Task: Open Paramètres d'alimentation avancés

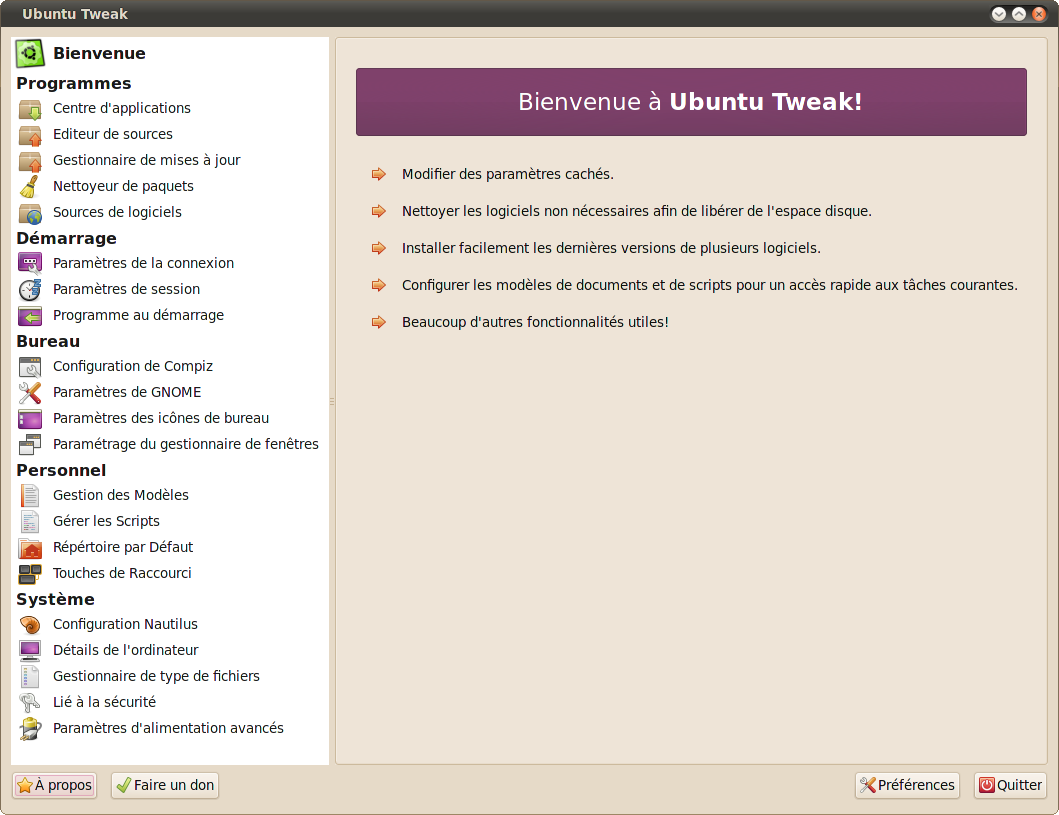Action: pos(168,728)
